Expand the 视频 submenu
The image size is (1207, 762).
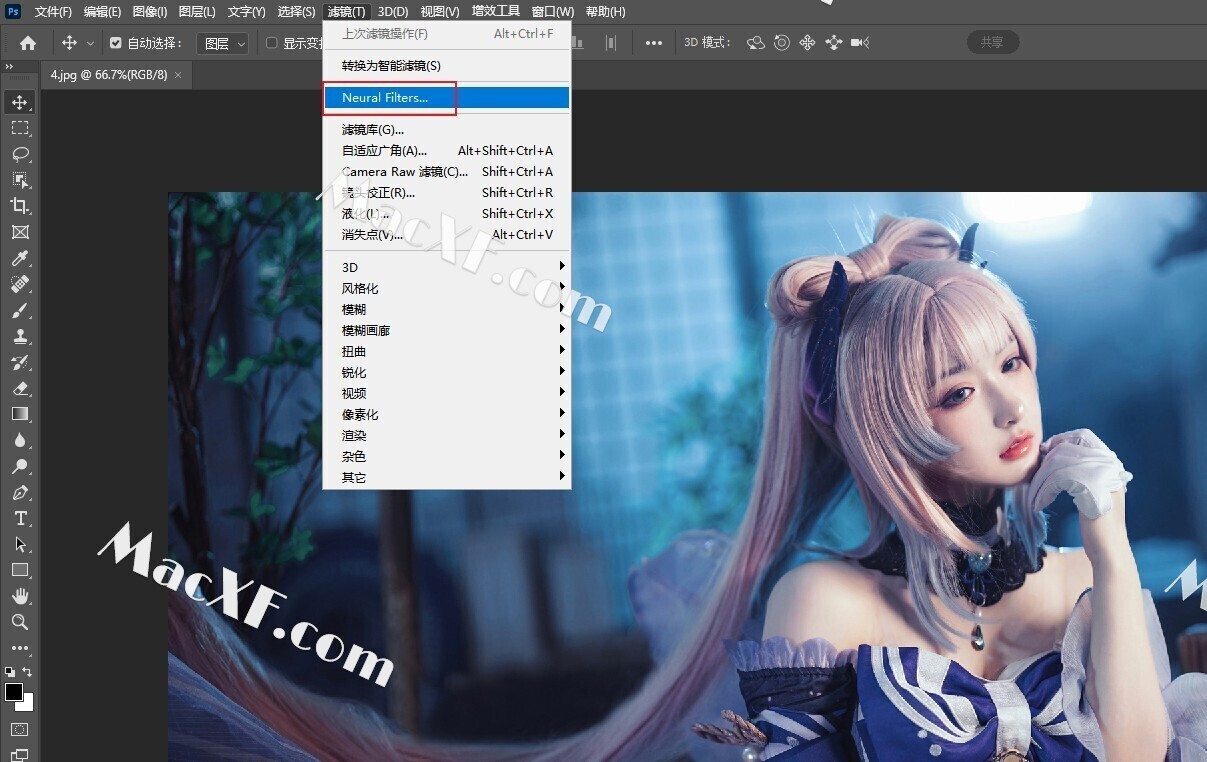click(446, 393)
